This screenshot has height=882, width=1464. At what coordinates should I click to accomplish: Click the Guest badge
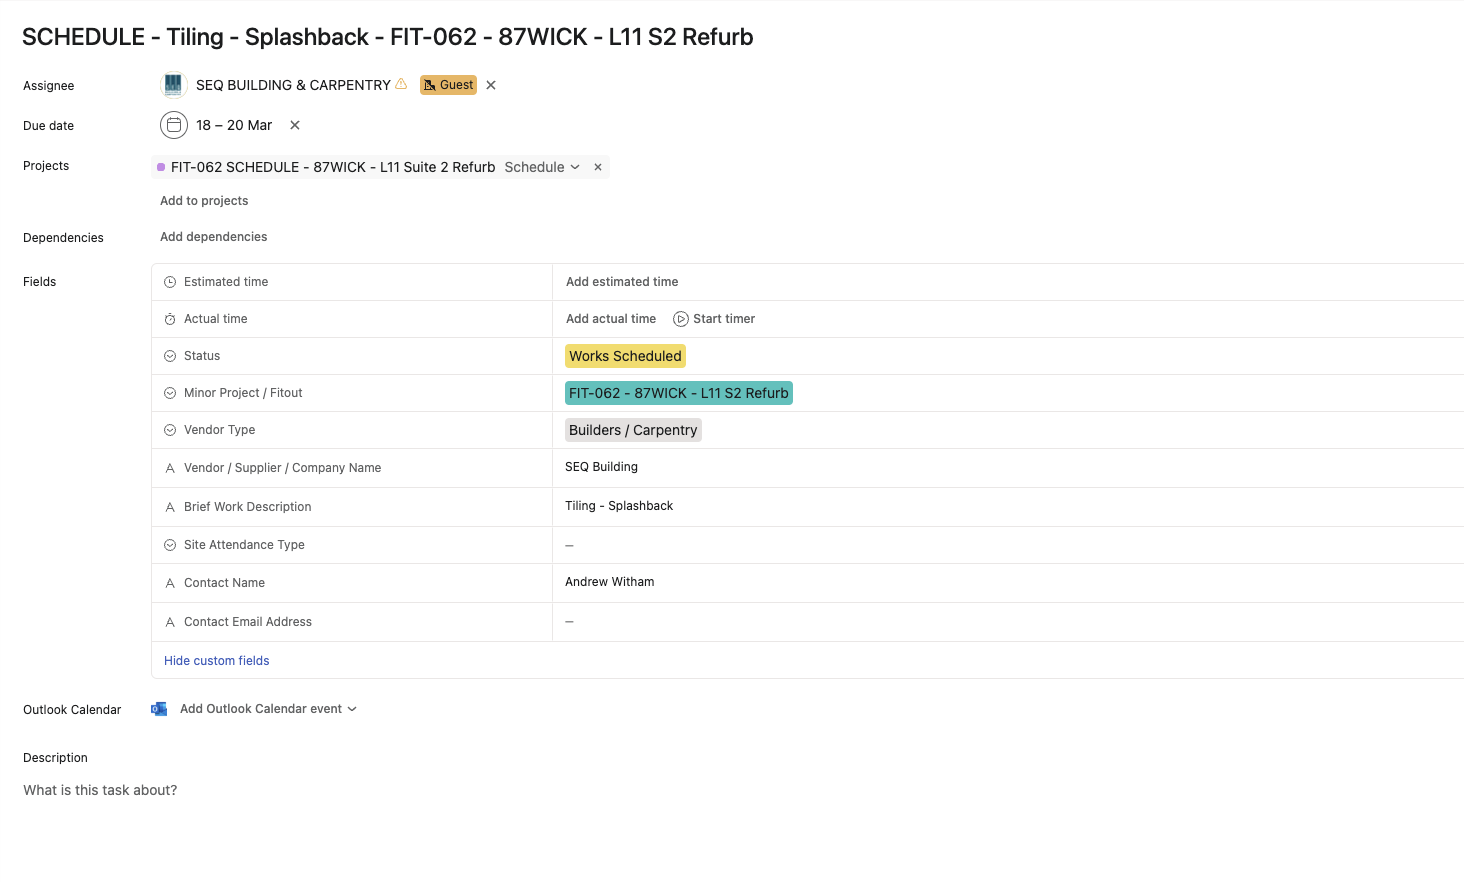(x=448, y=85)
